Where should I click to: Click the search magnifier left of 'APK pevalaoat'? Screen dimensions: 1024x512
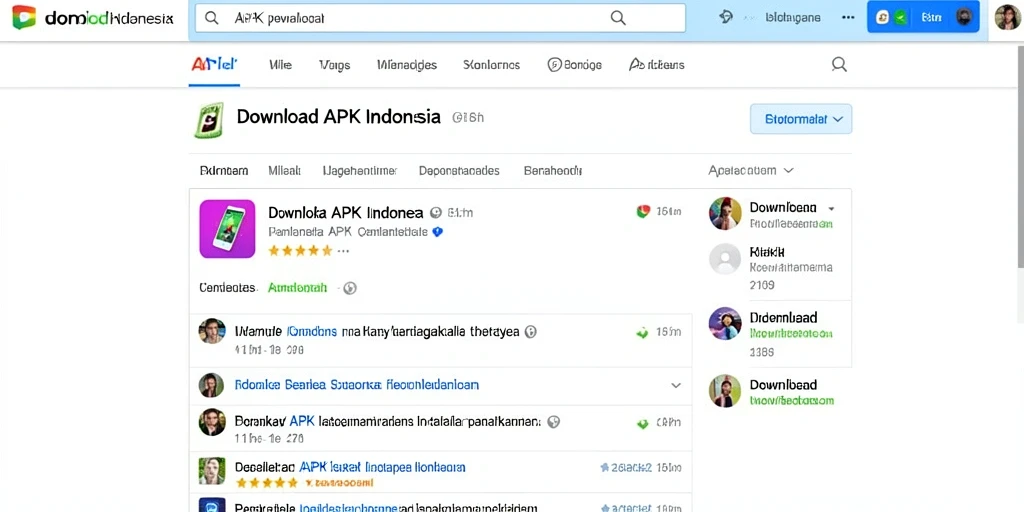tap(212, 18)
